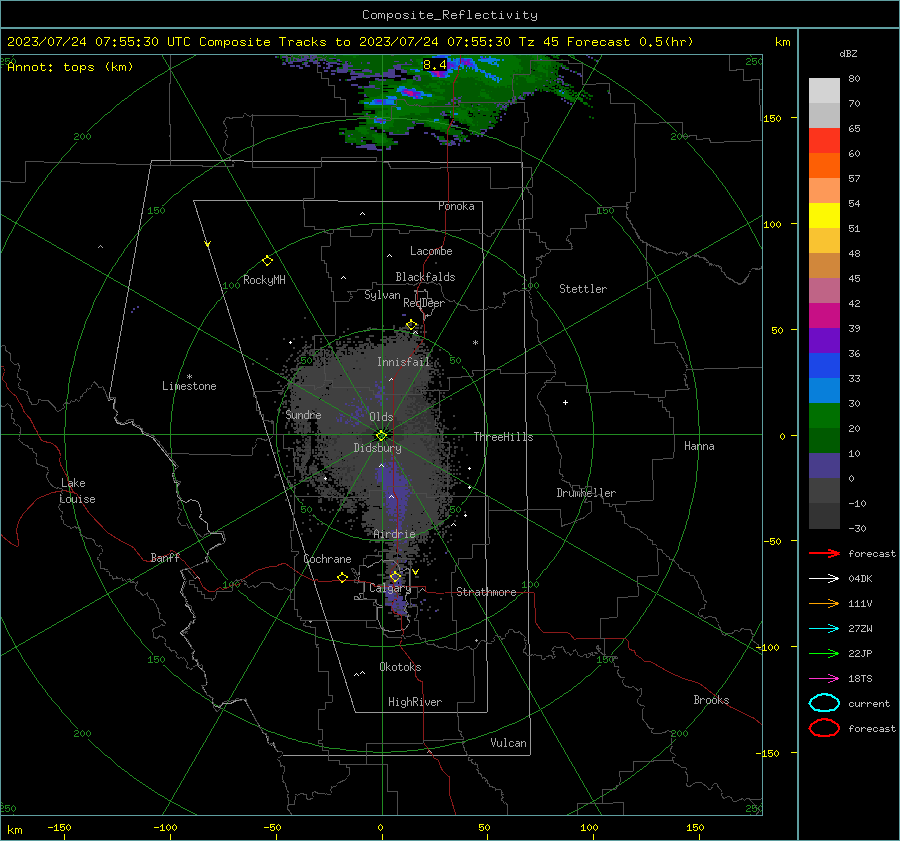Pick the royal blue swatch above 33

(x=824, y=365)
